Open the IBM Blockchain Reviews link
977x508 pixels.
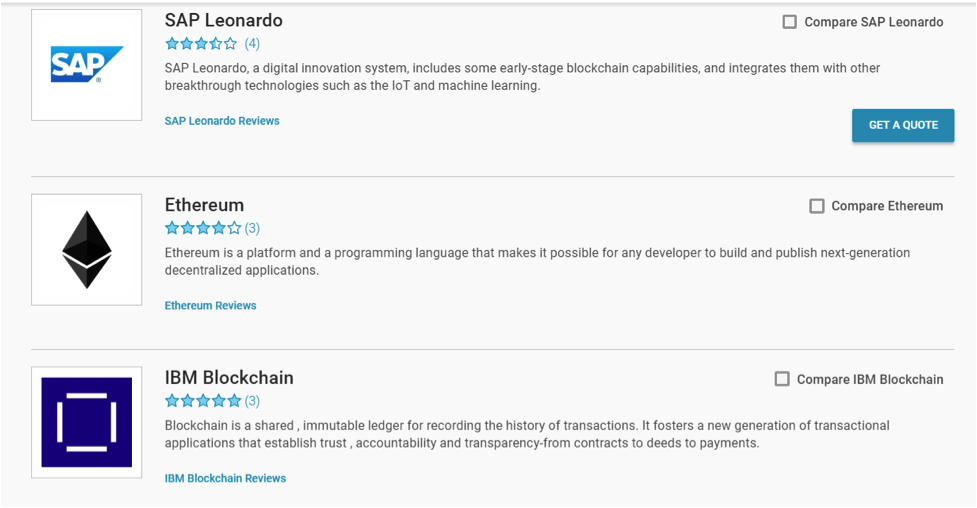(226, 478)
